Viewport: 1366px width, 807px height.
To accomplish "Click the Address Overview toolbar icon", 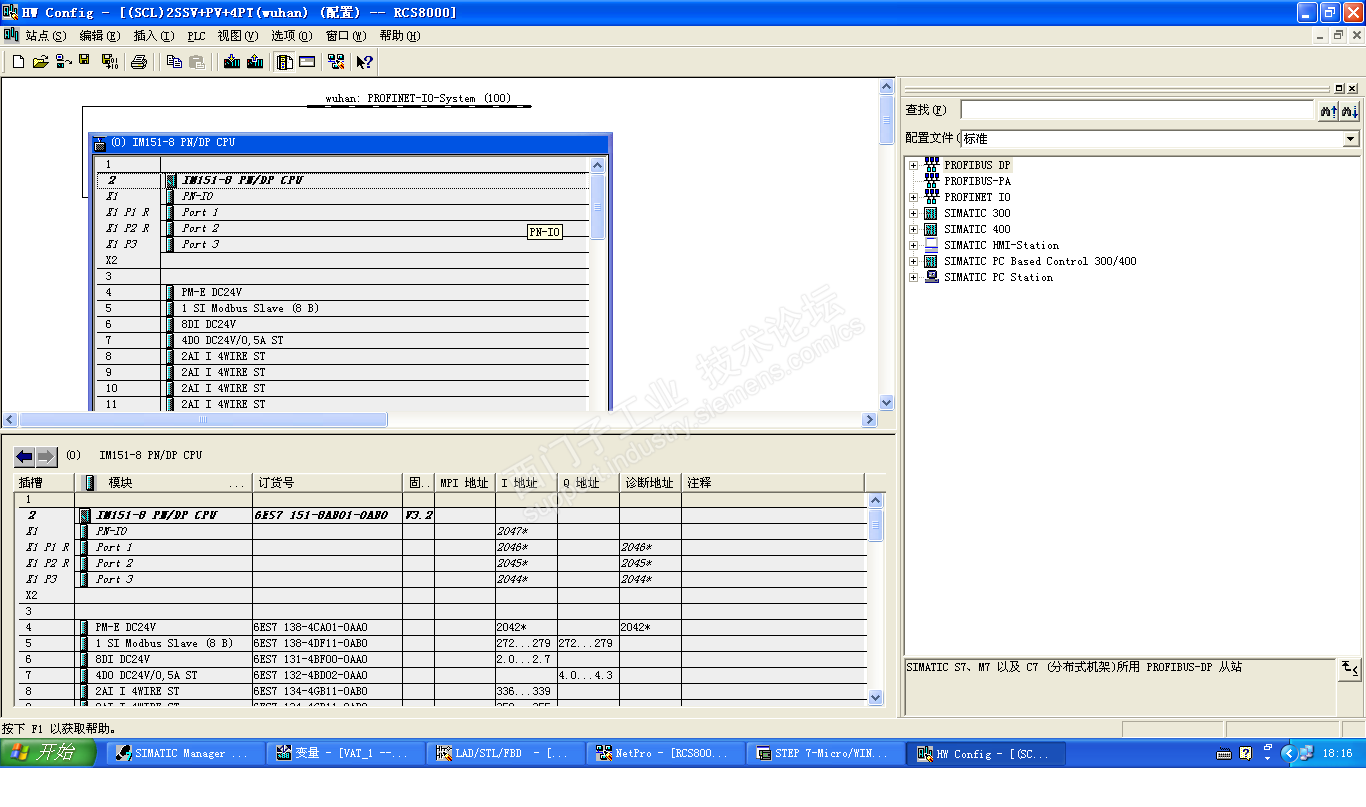I will pyautogui.click(x=307, y=62).
